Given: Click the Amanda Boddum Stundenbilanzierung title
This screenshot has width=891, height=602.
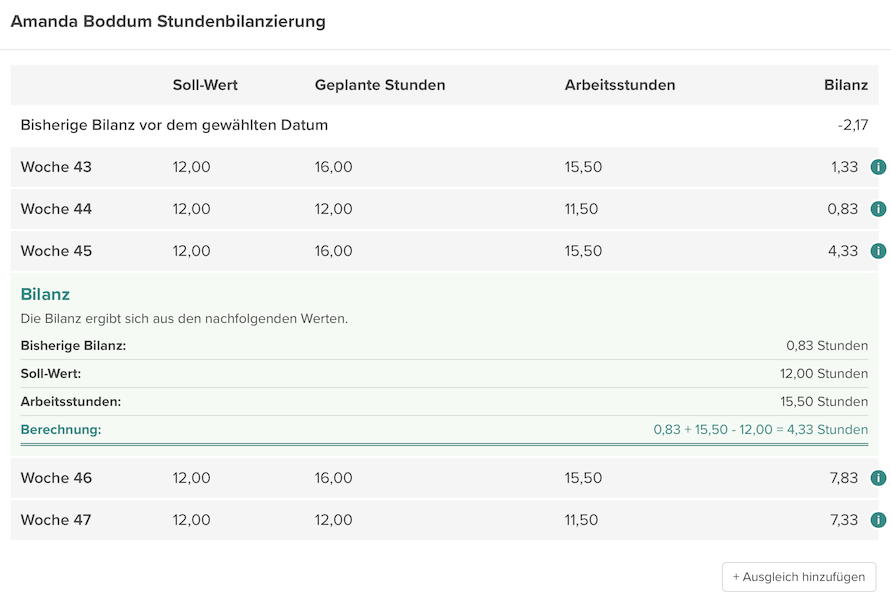Looking at the screenshot, I should [x=167, y=21].
